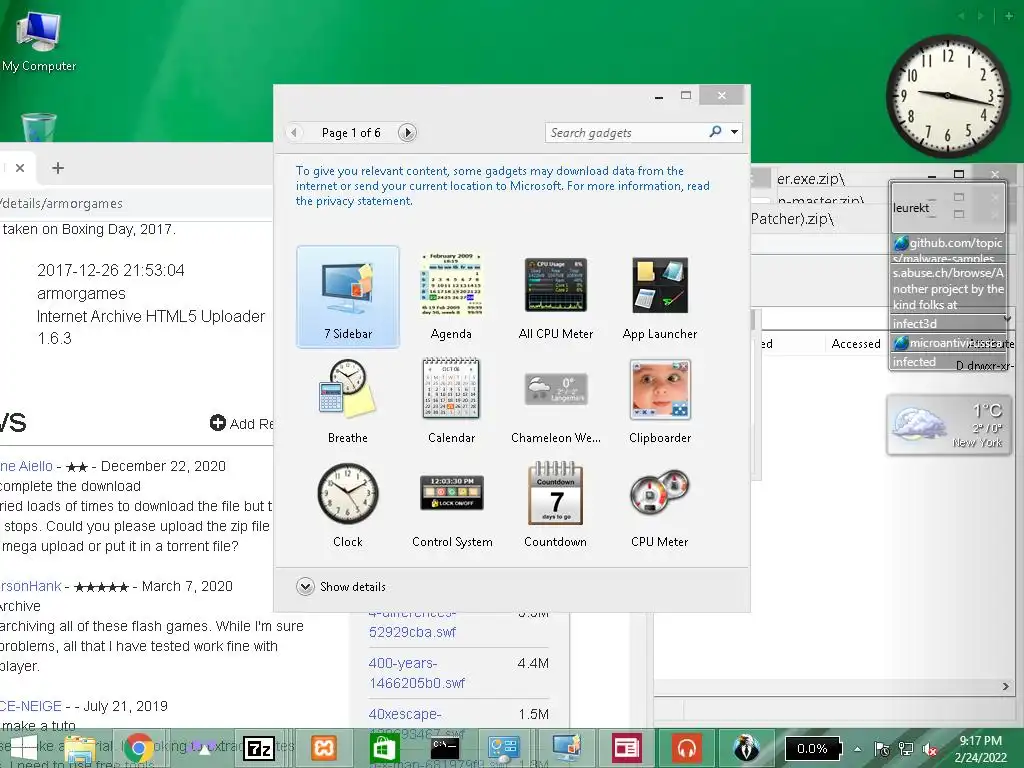Screen dimensions: 1024x768
Task: Click the New York weather gadget
Action: coord(948,425)
